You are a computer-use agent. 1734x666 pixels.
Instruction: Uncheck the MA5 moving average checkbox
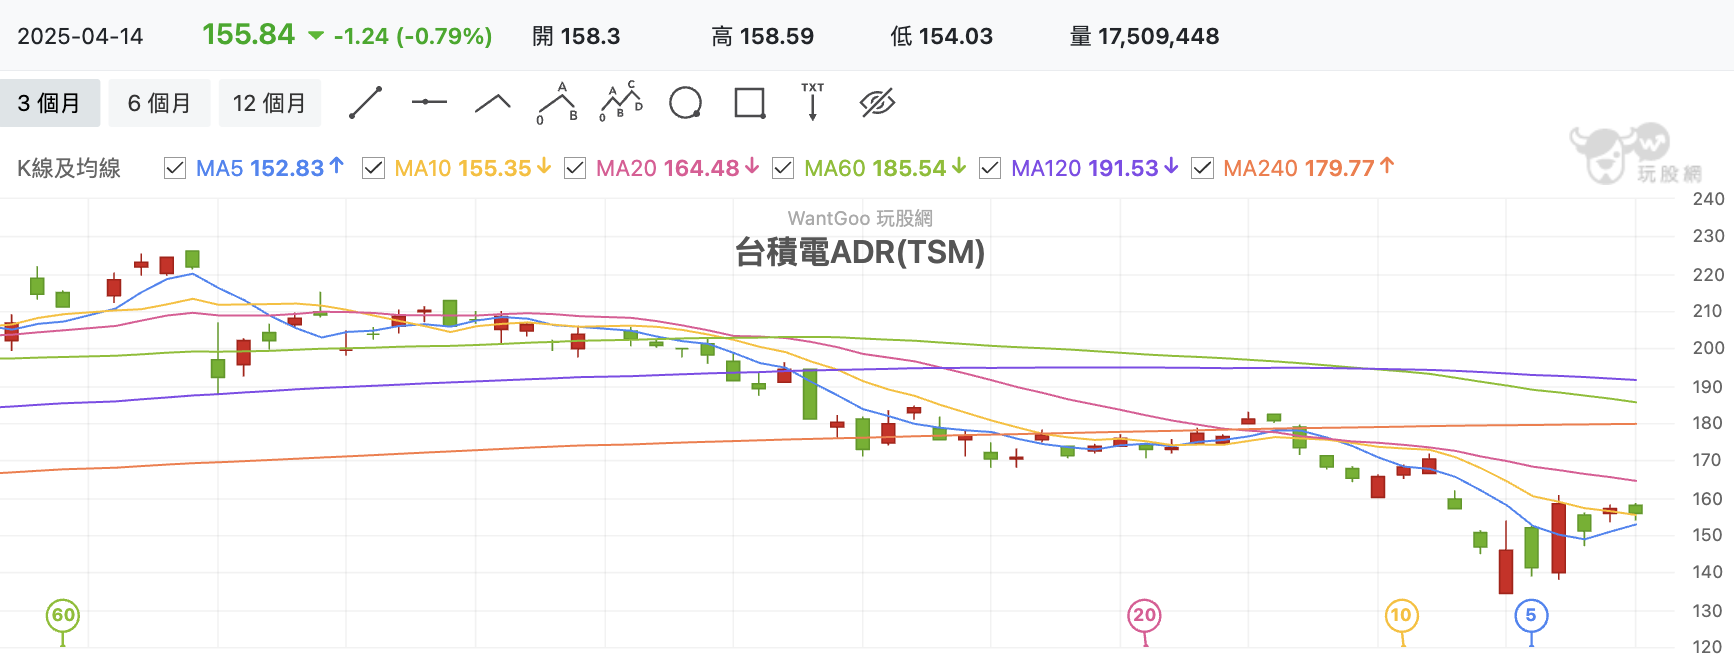(175, 168)
